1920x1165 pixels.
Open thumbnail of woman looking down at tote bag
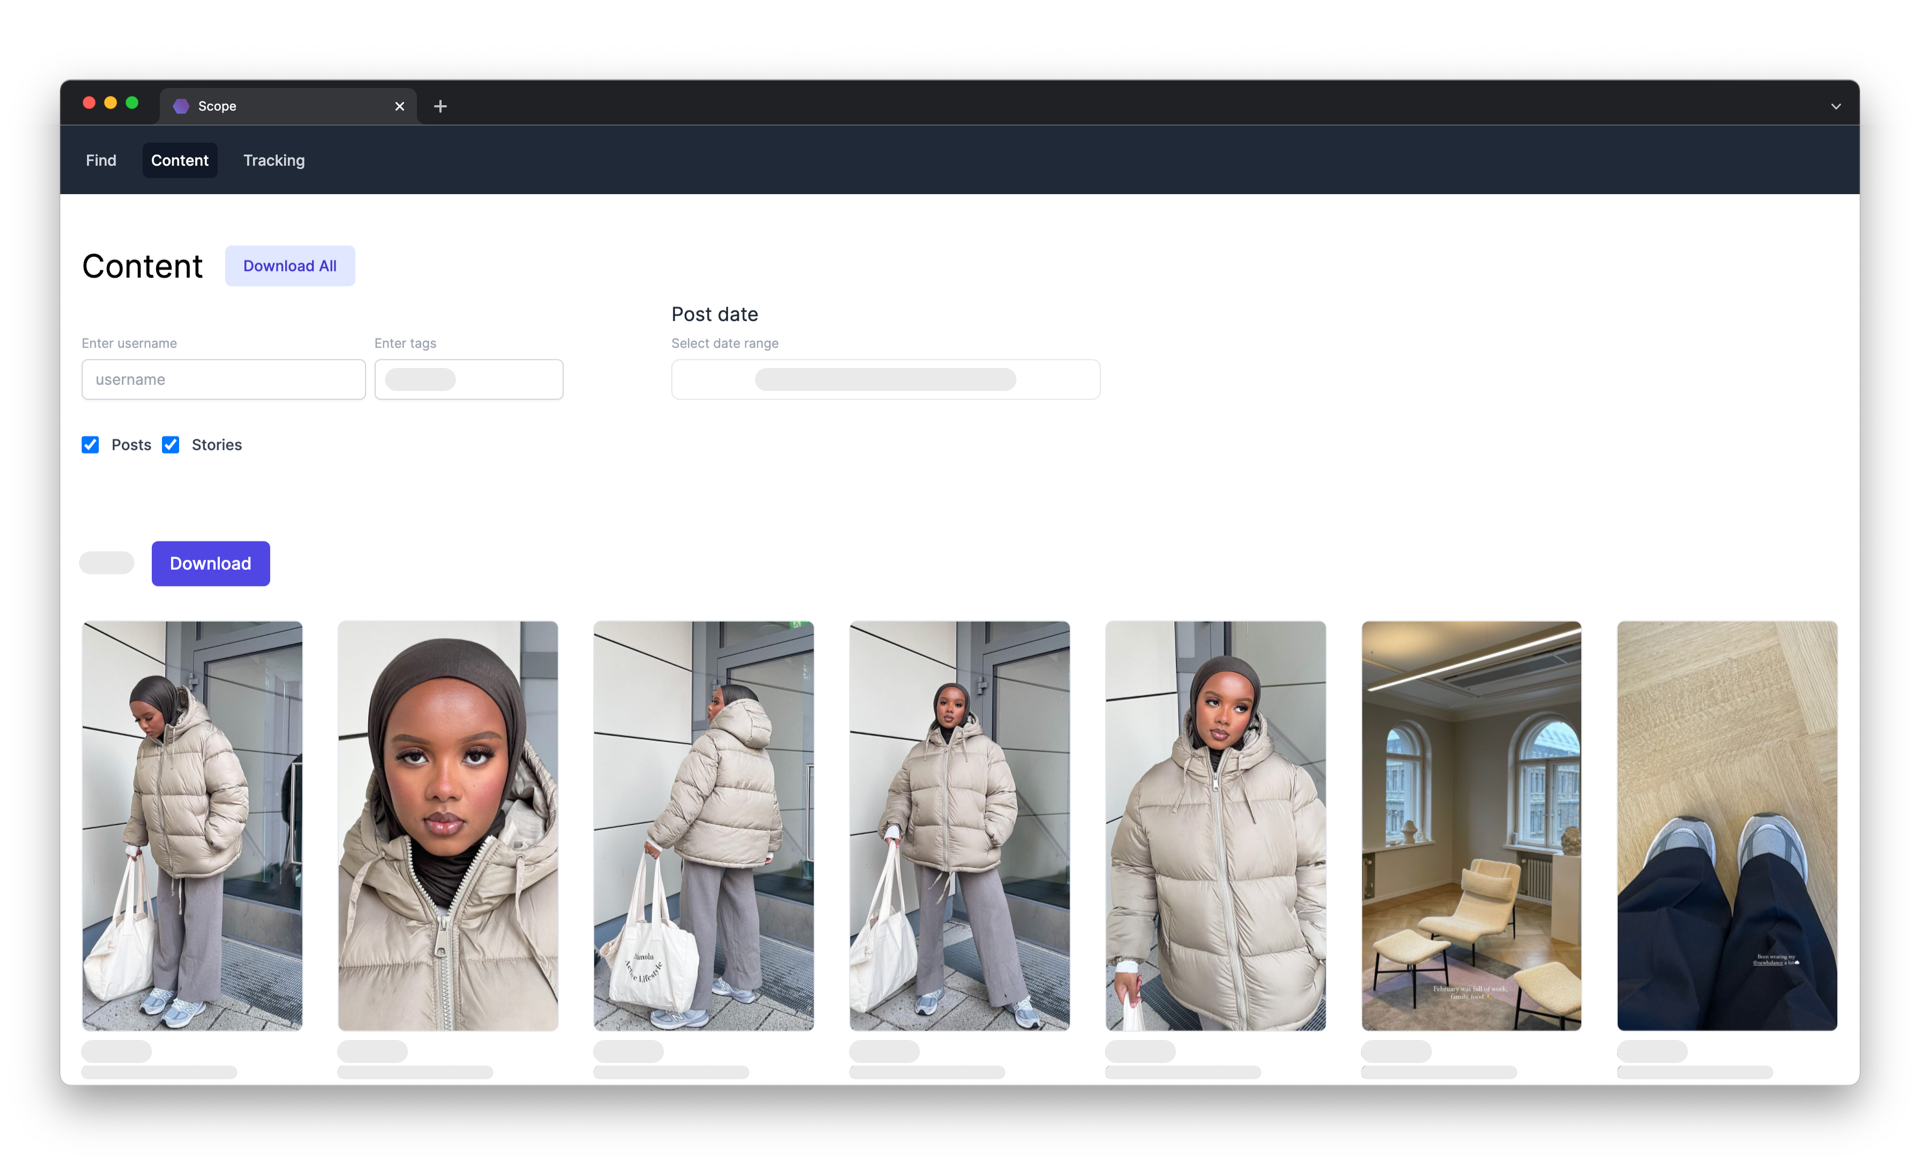tap(192, 826)
